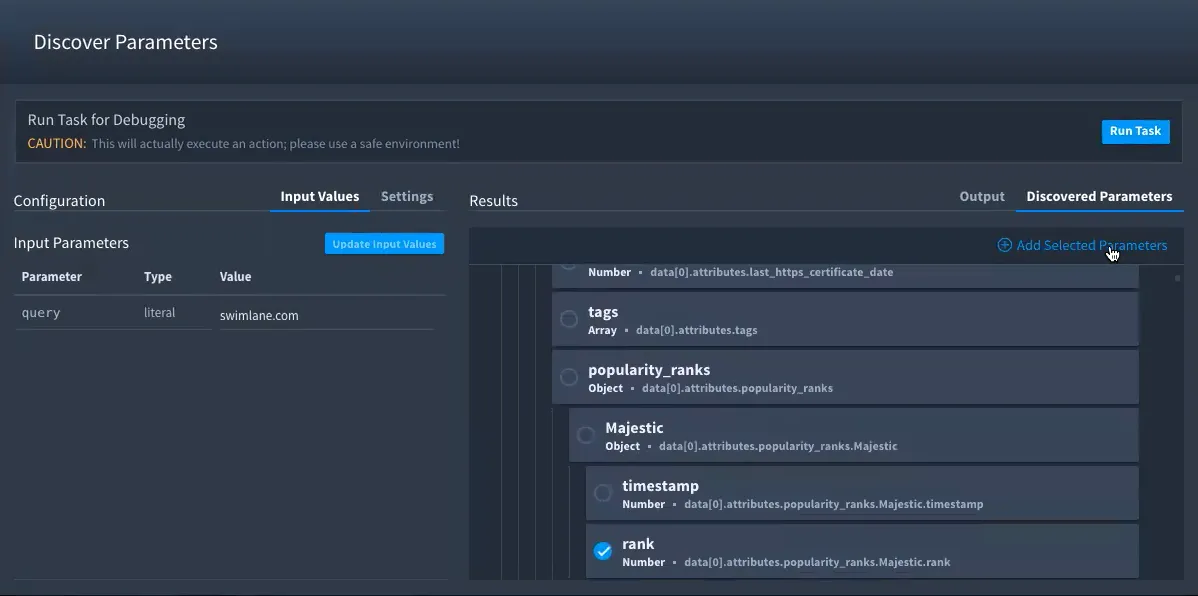This screenshot has height=596, width=1198.
Task: Click the path ending in Majestic.rank
Action: pos(818,562)
